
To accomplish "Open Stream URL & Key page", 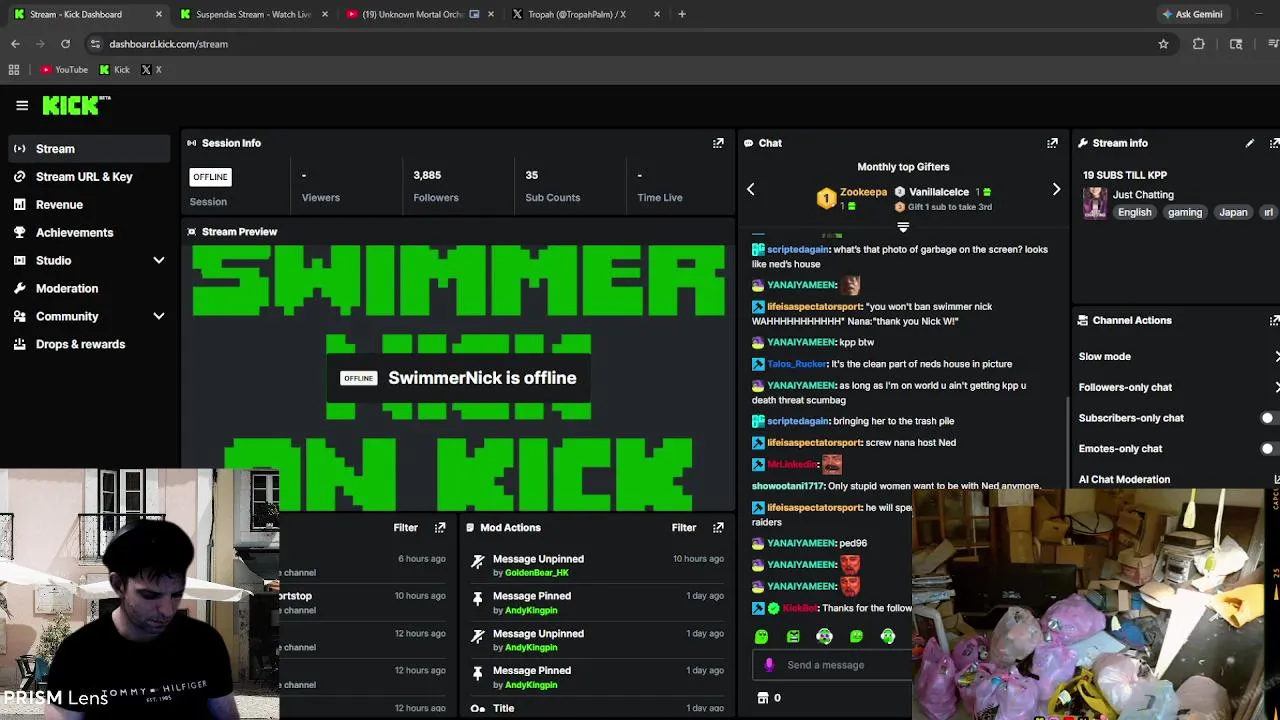I will click(x=89, y=177).
